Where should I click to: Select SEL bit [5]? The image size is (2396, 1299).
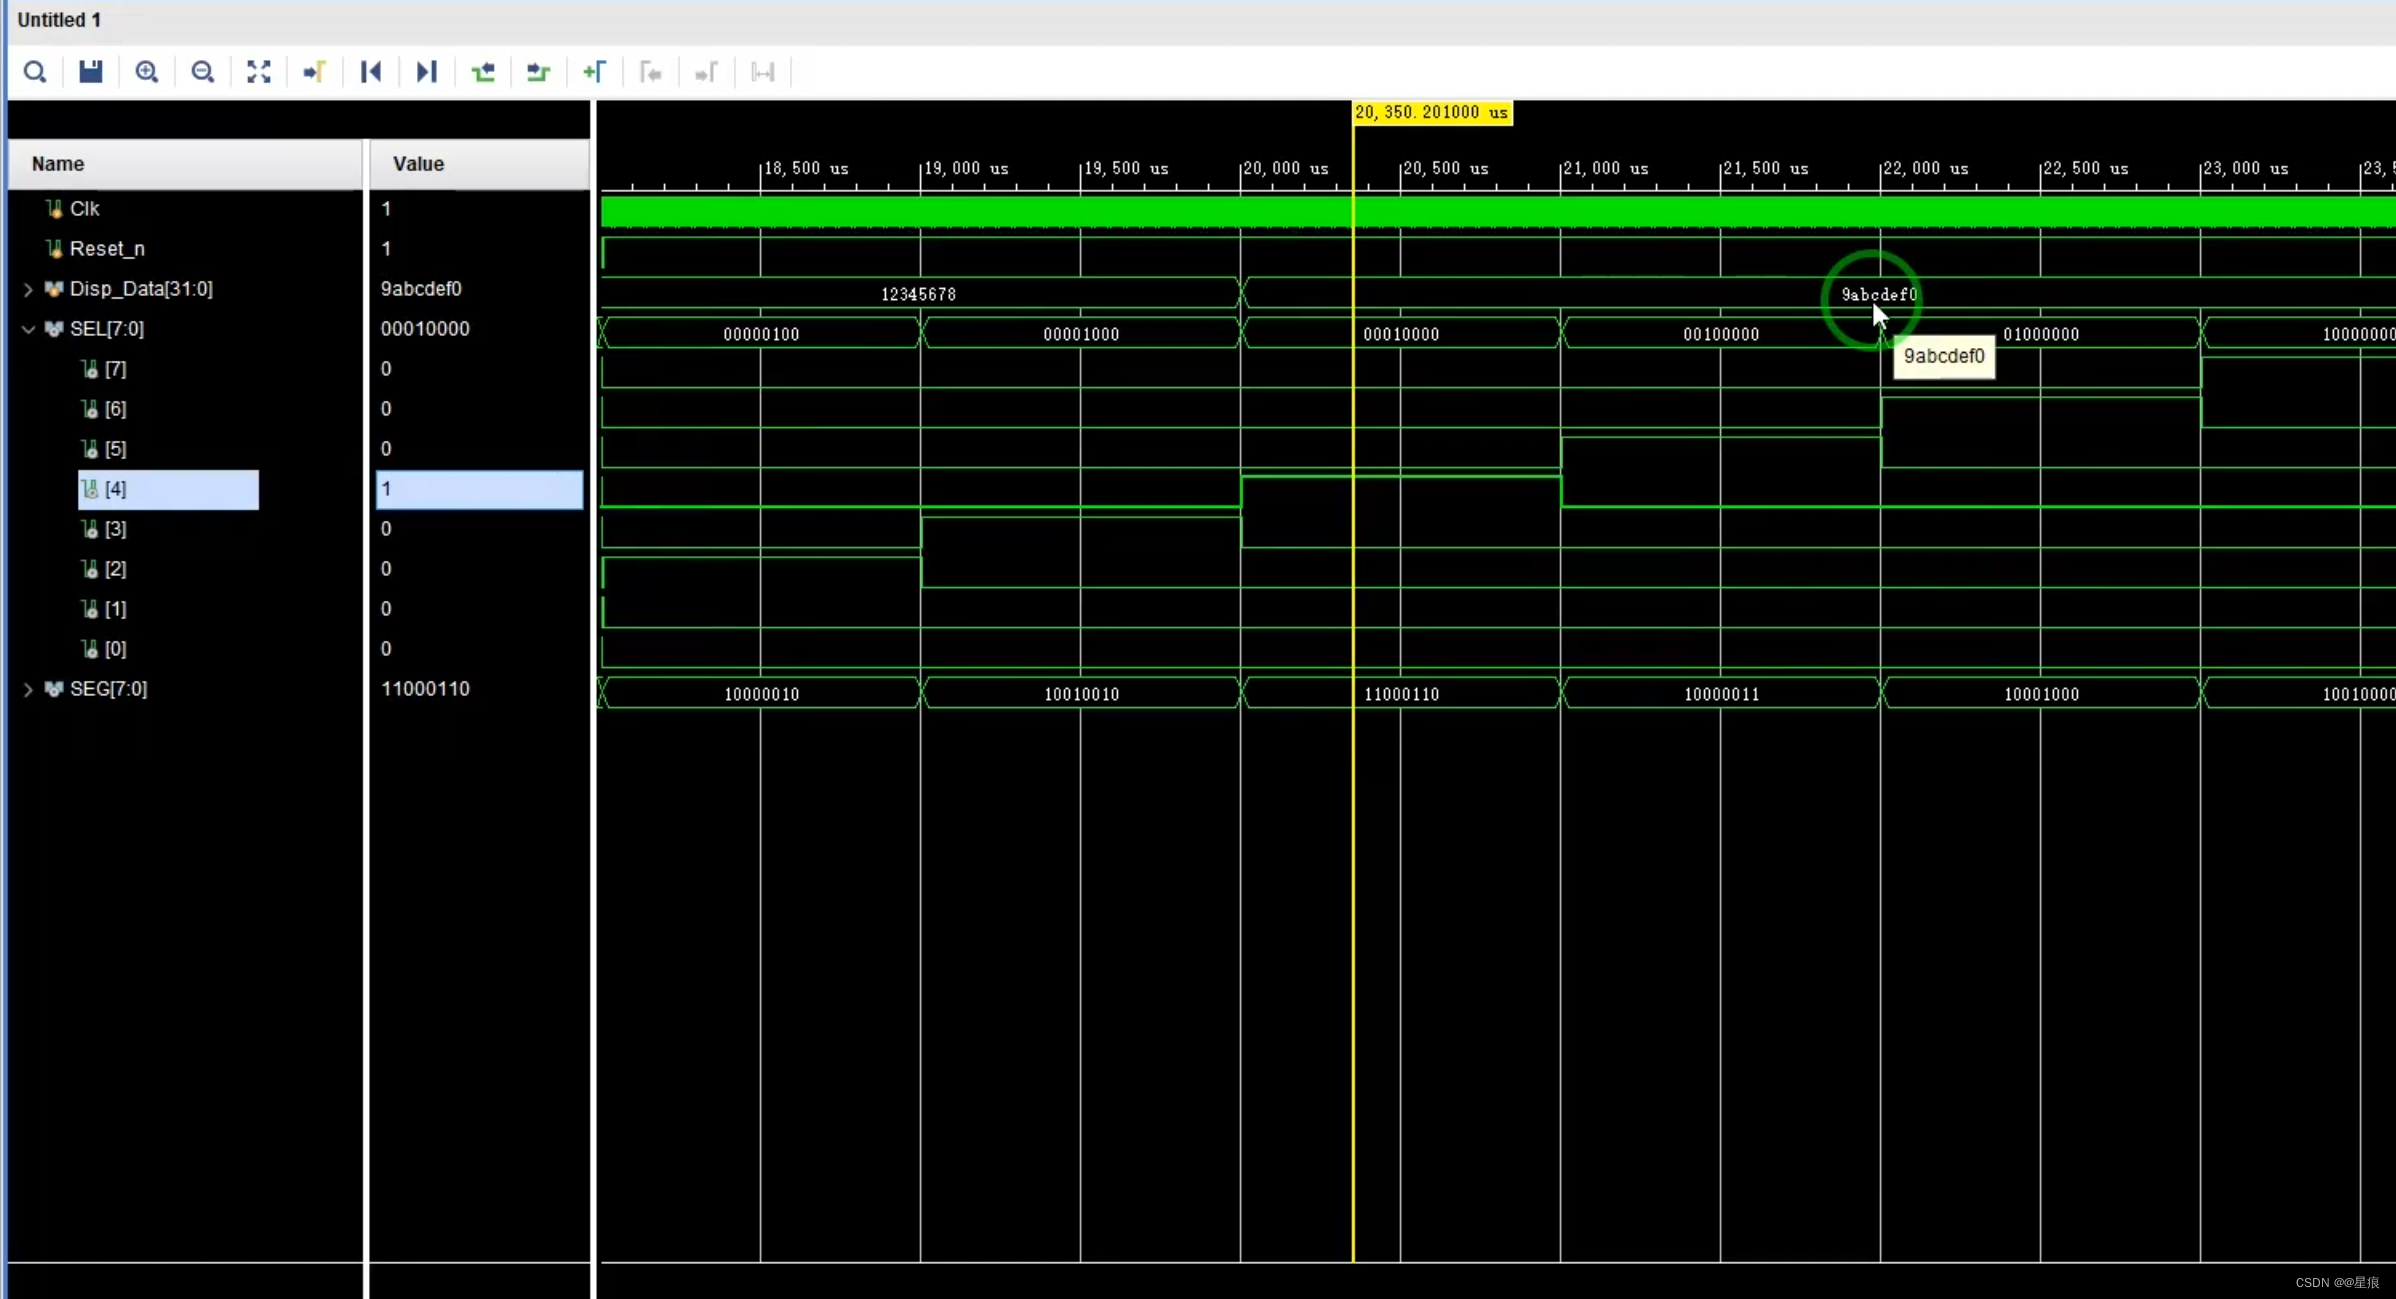[x=115, y=449]
